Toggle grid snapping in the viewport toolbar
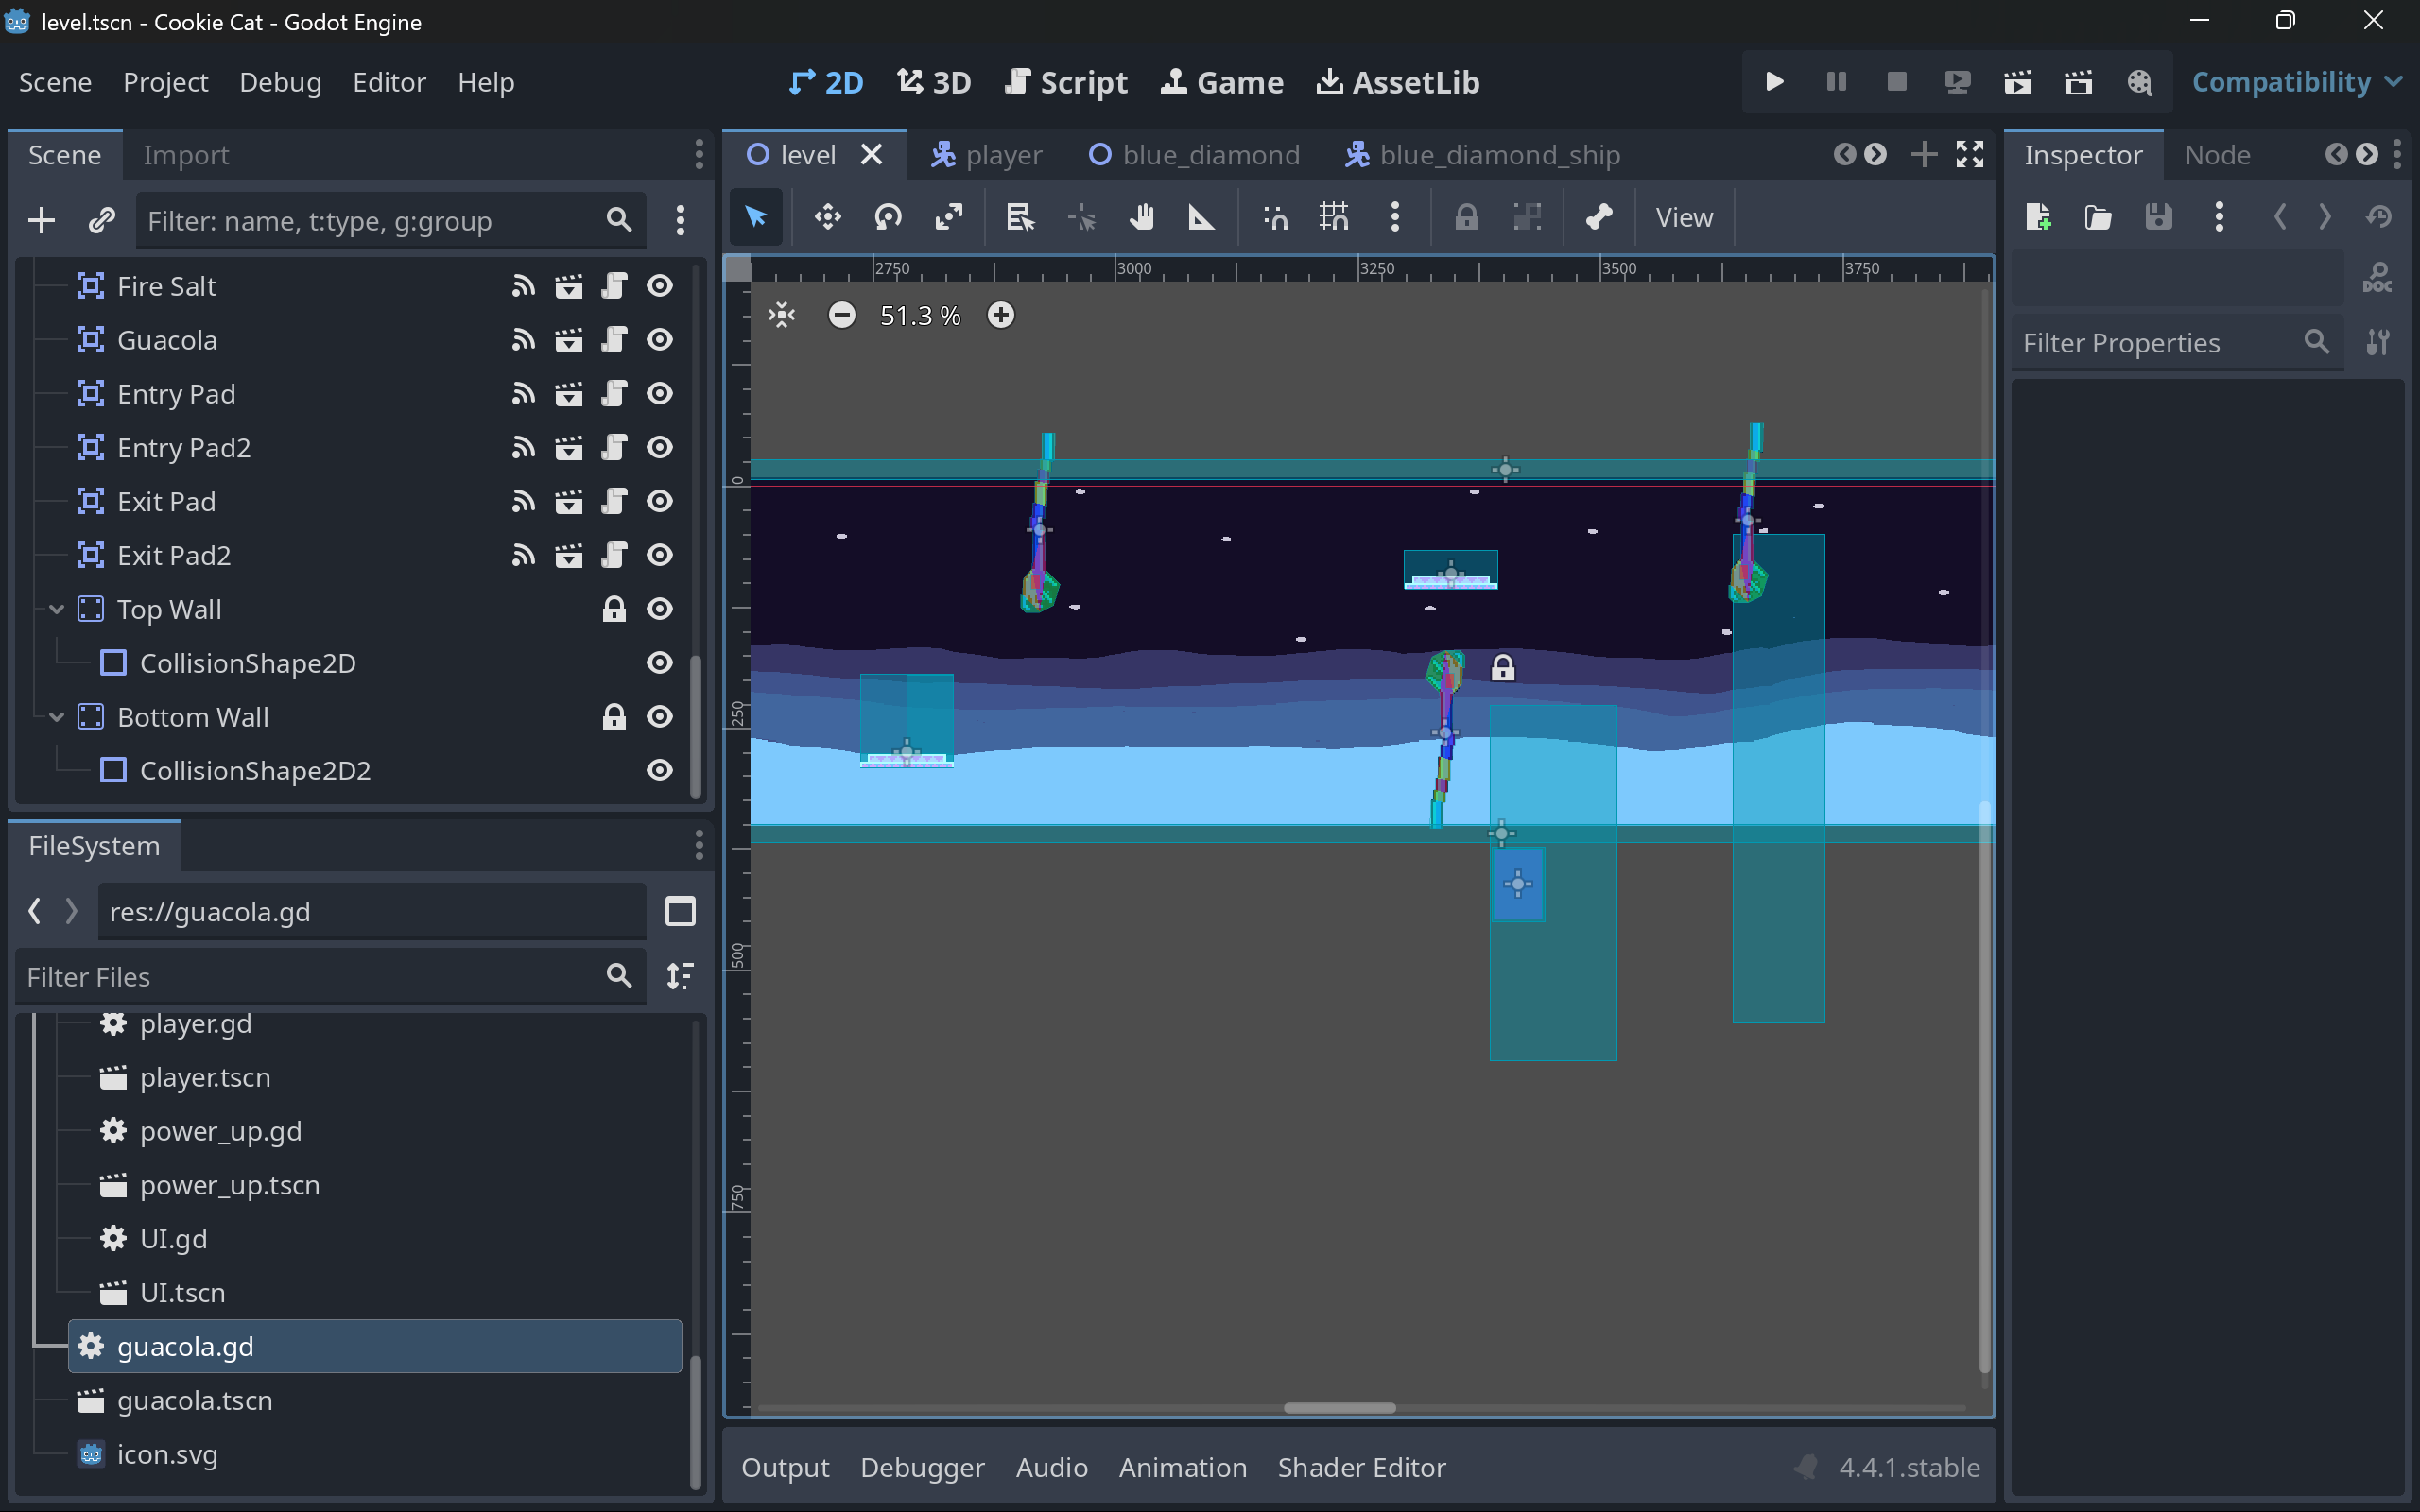The height and width of the screenshot is (1512, 2420). (x=1333, y=217)
